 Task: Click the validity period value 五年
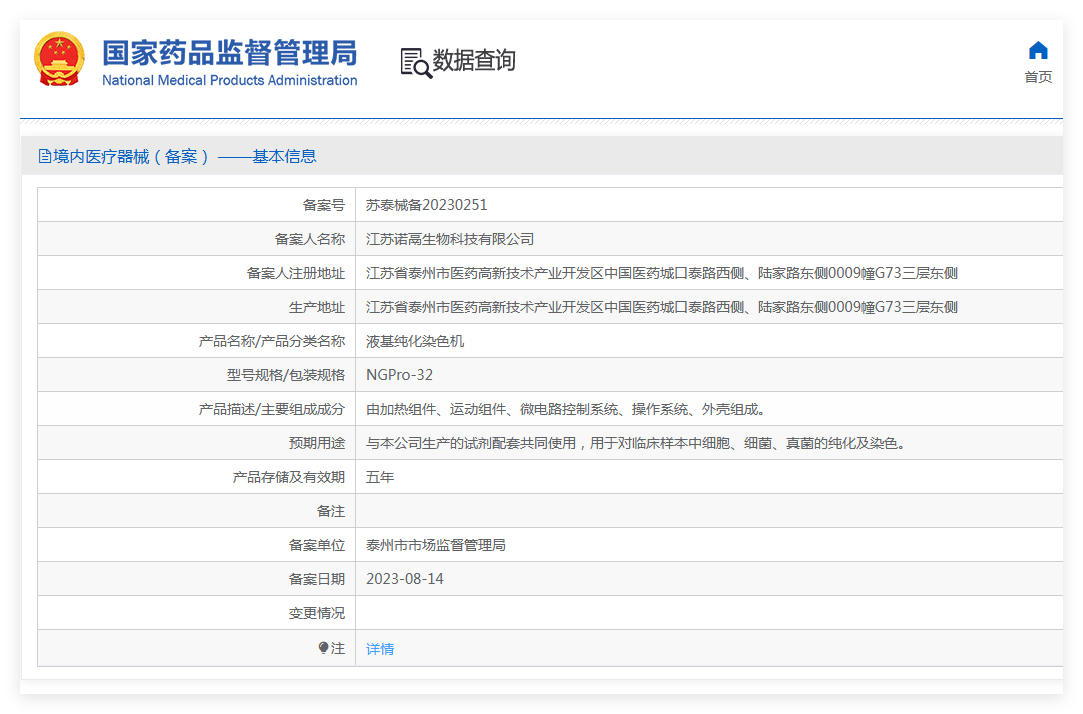(x=380, y=477)
